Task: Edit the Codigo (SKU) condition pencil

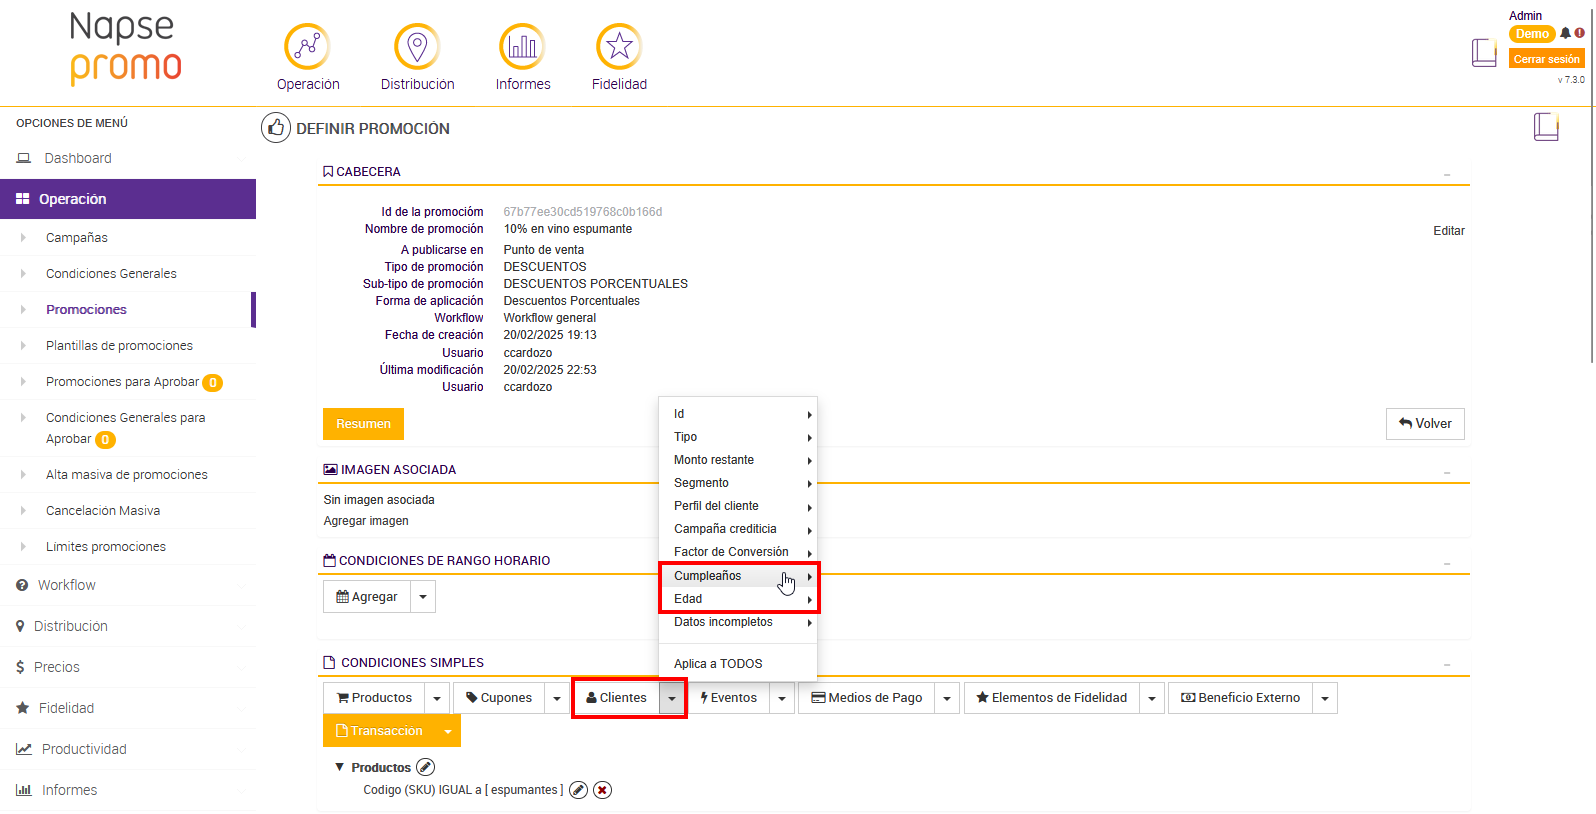Action: [x=578, y=790]
